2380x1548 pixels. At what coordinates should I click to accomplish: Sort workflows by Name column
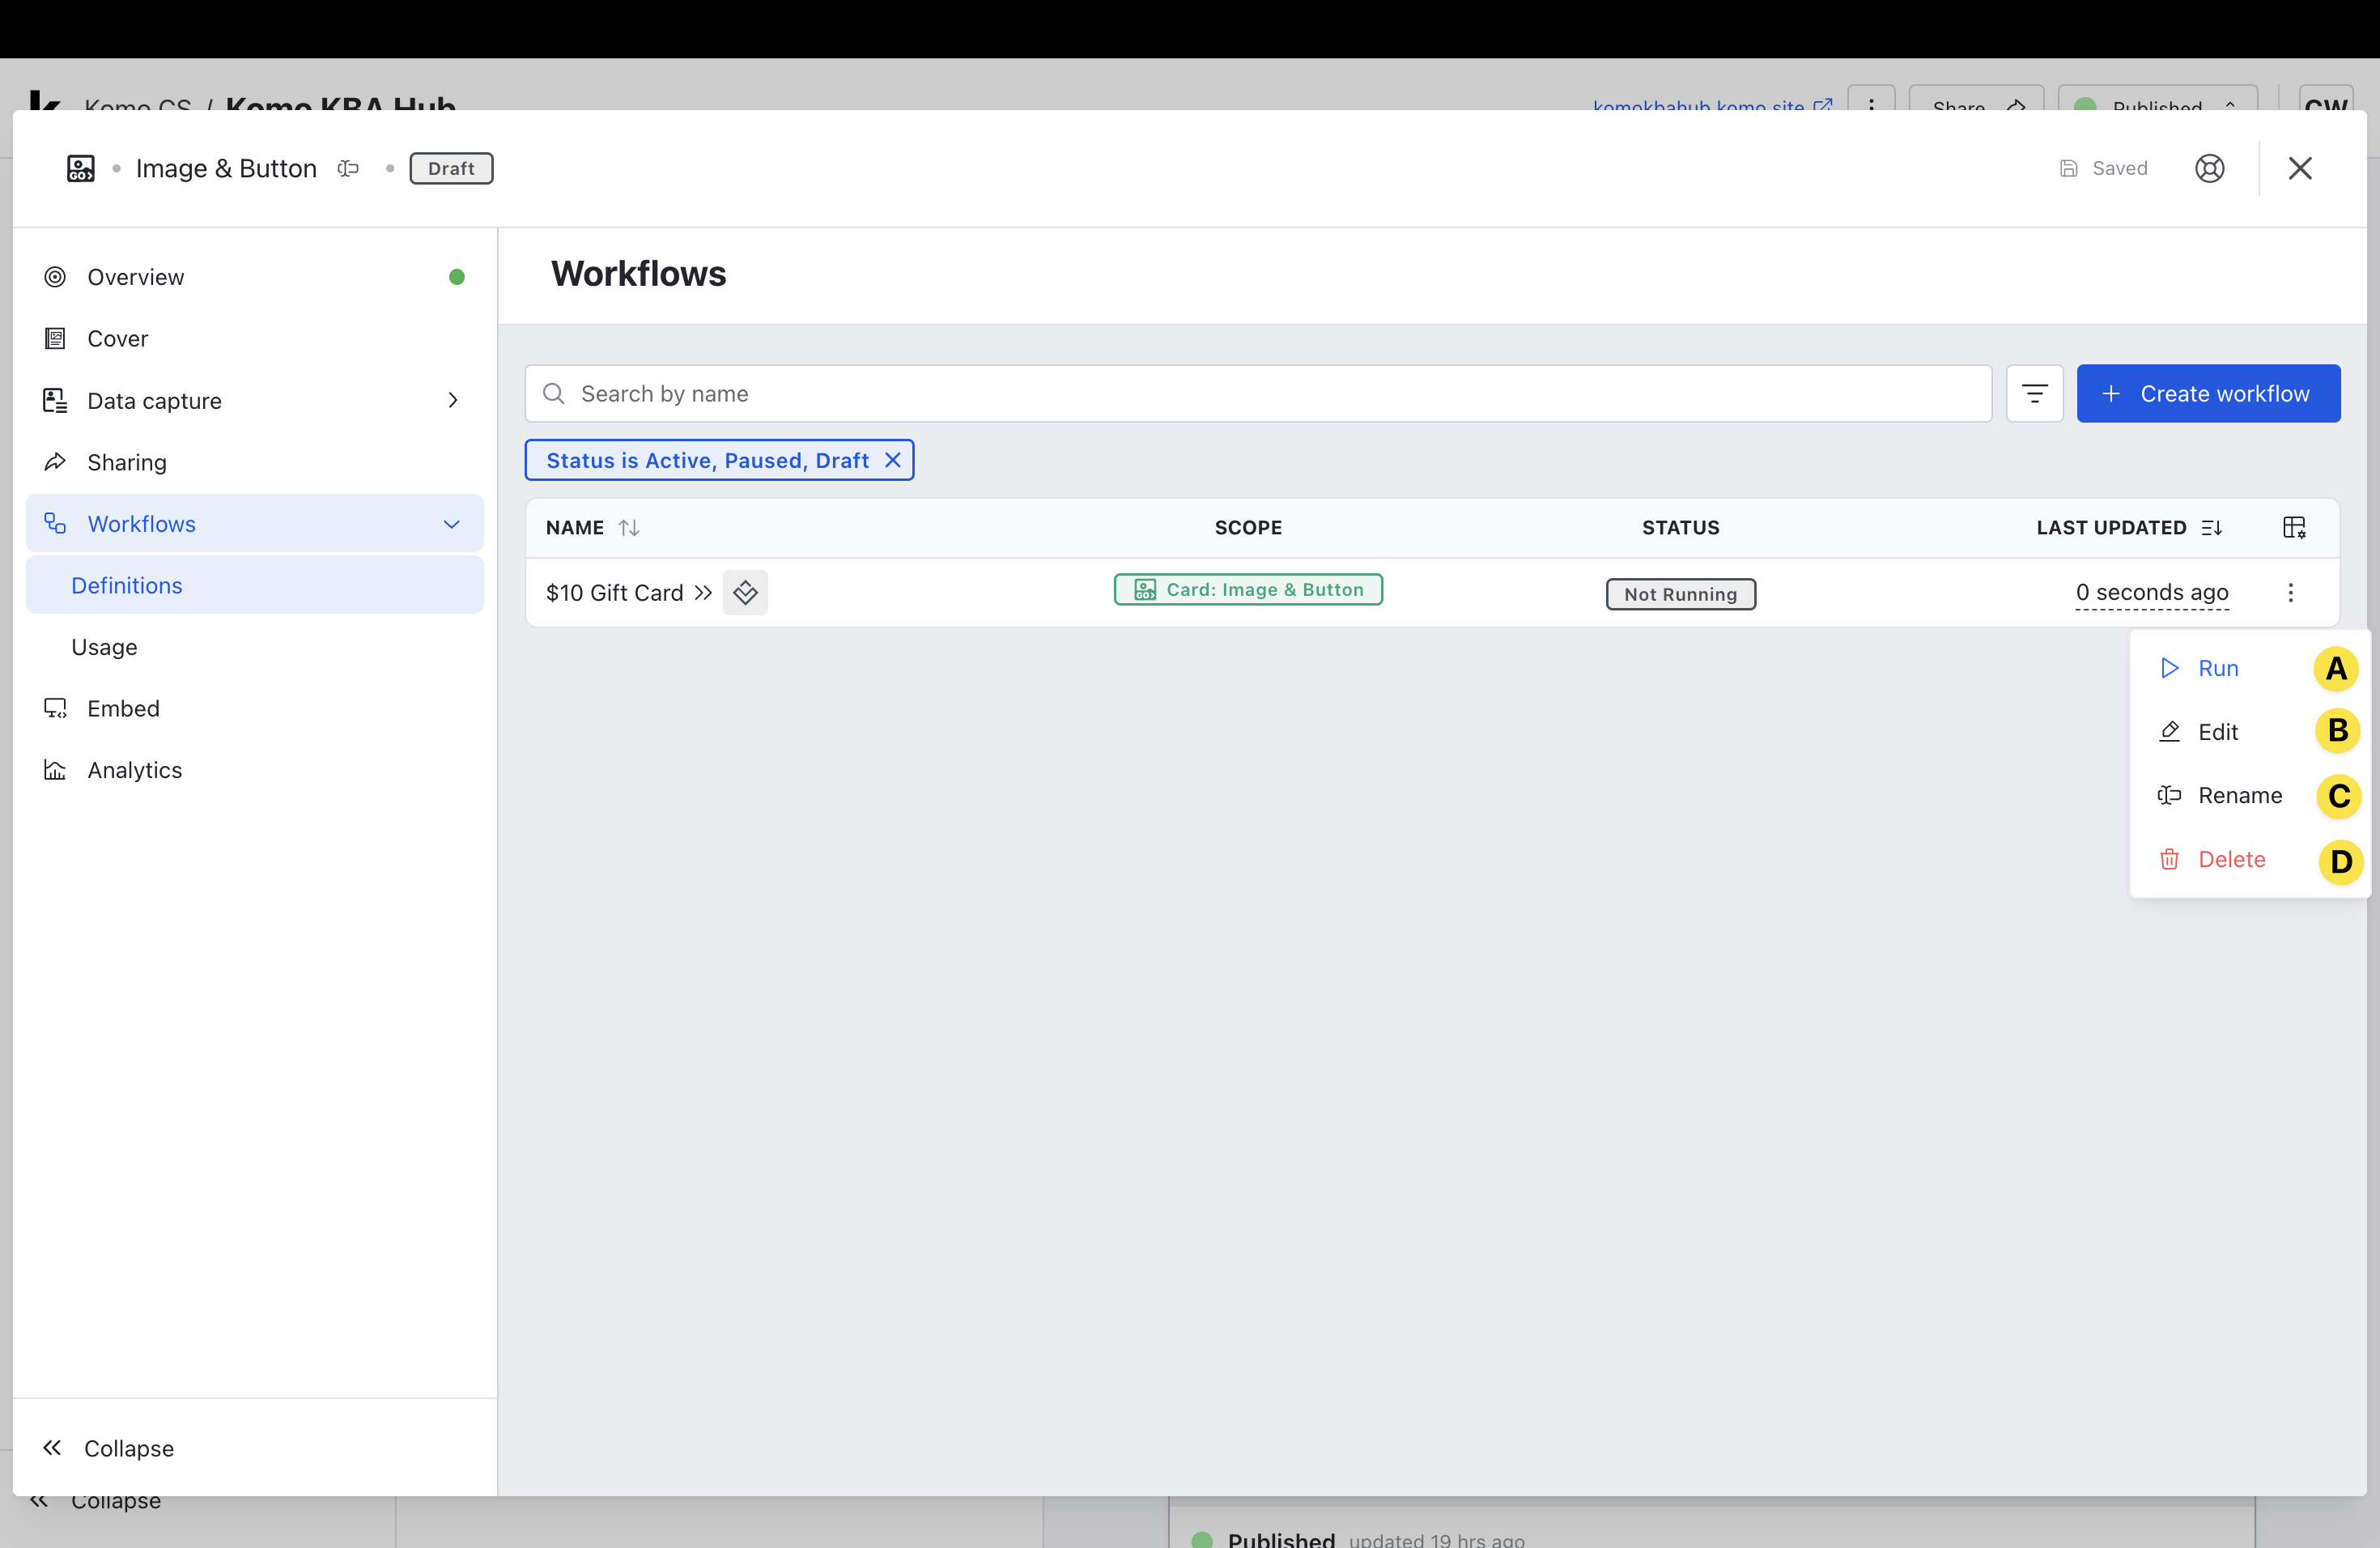click(x=628, y=527)
